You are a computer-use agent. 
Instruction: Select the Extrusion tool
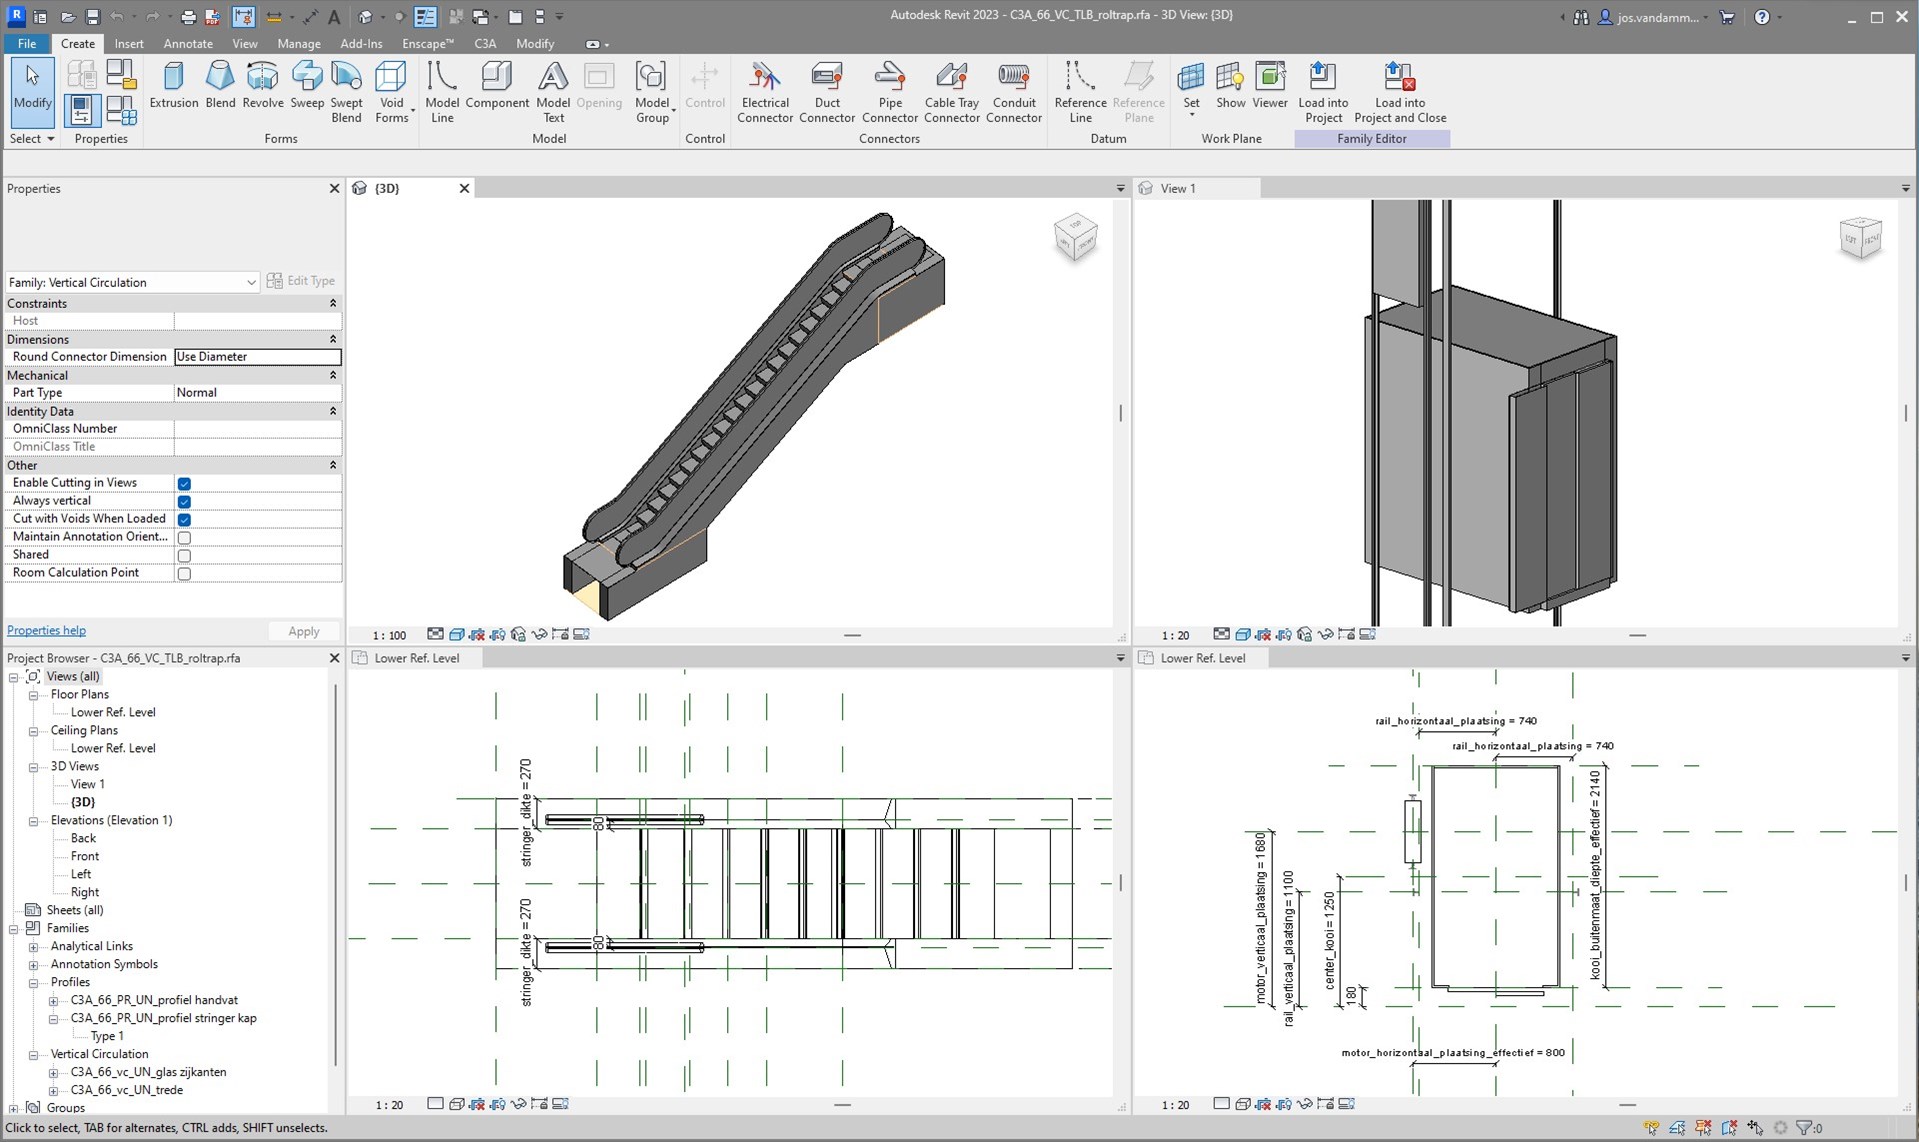[173, 85]
